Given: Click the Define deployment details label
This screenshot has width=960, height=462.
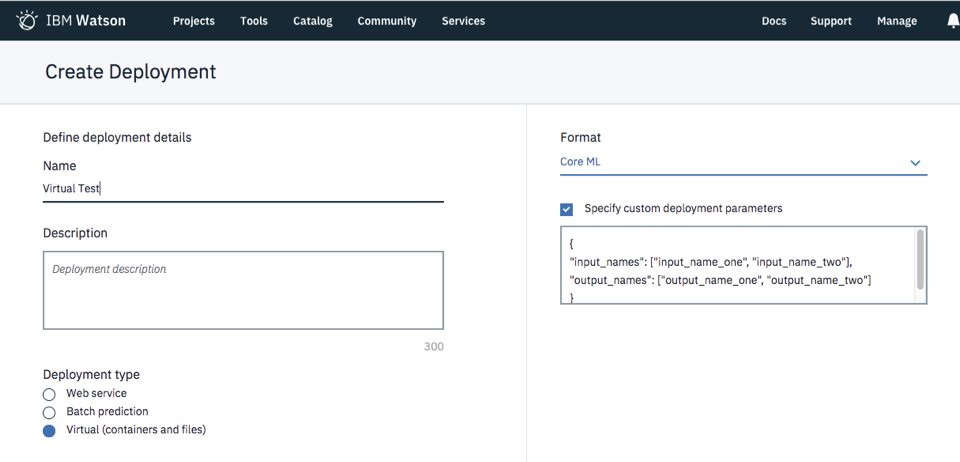Looking at the screenshot, I should (x=117, y=138).
